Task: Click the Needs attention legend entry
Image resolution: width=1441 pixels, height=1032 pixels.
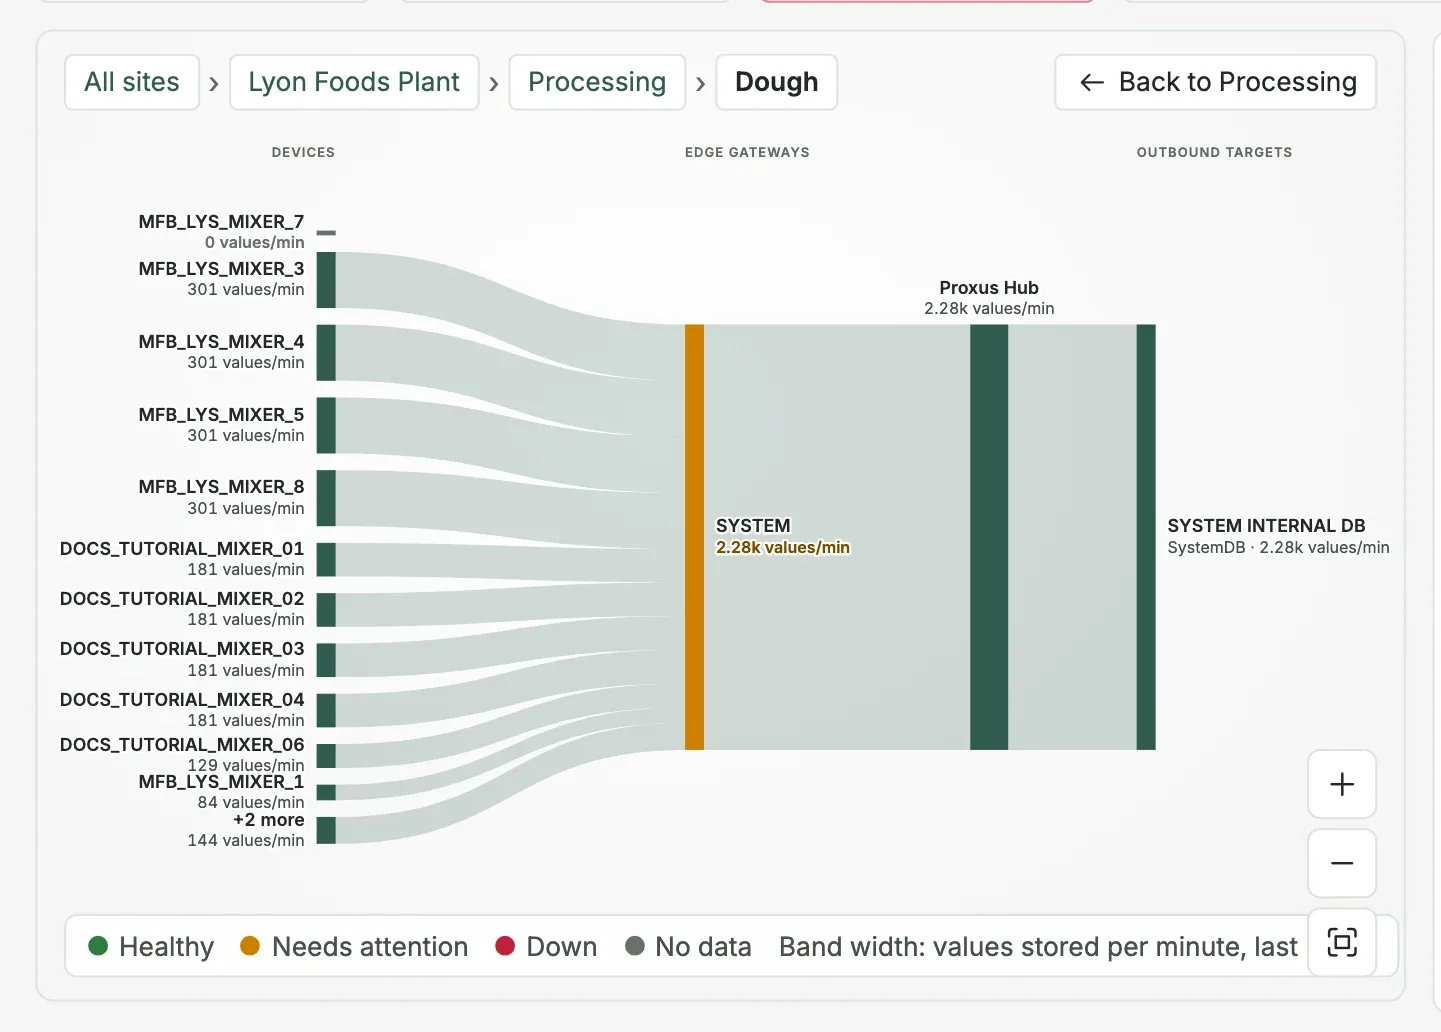Action: (x=354, y=946)
